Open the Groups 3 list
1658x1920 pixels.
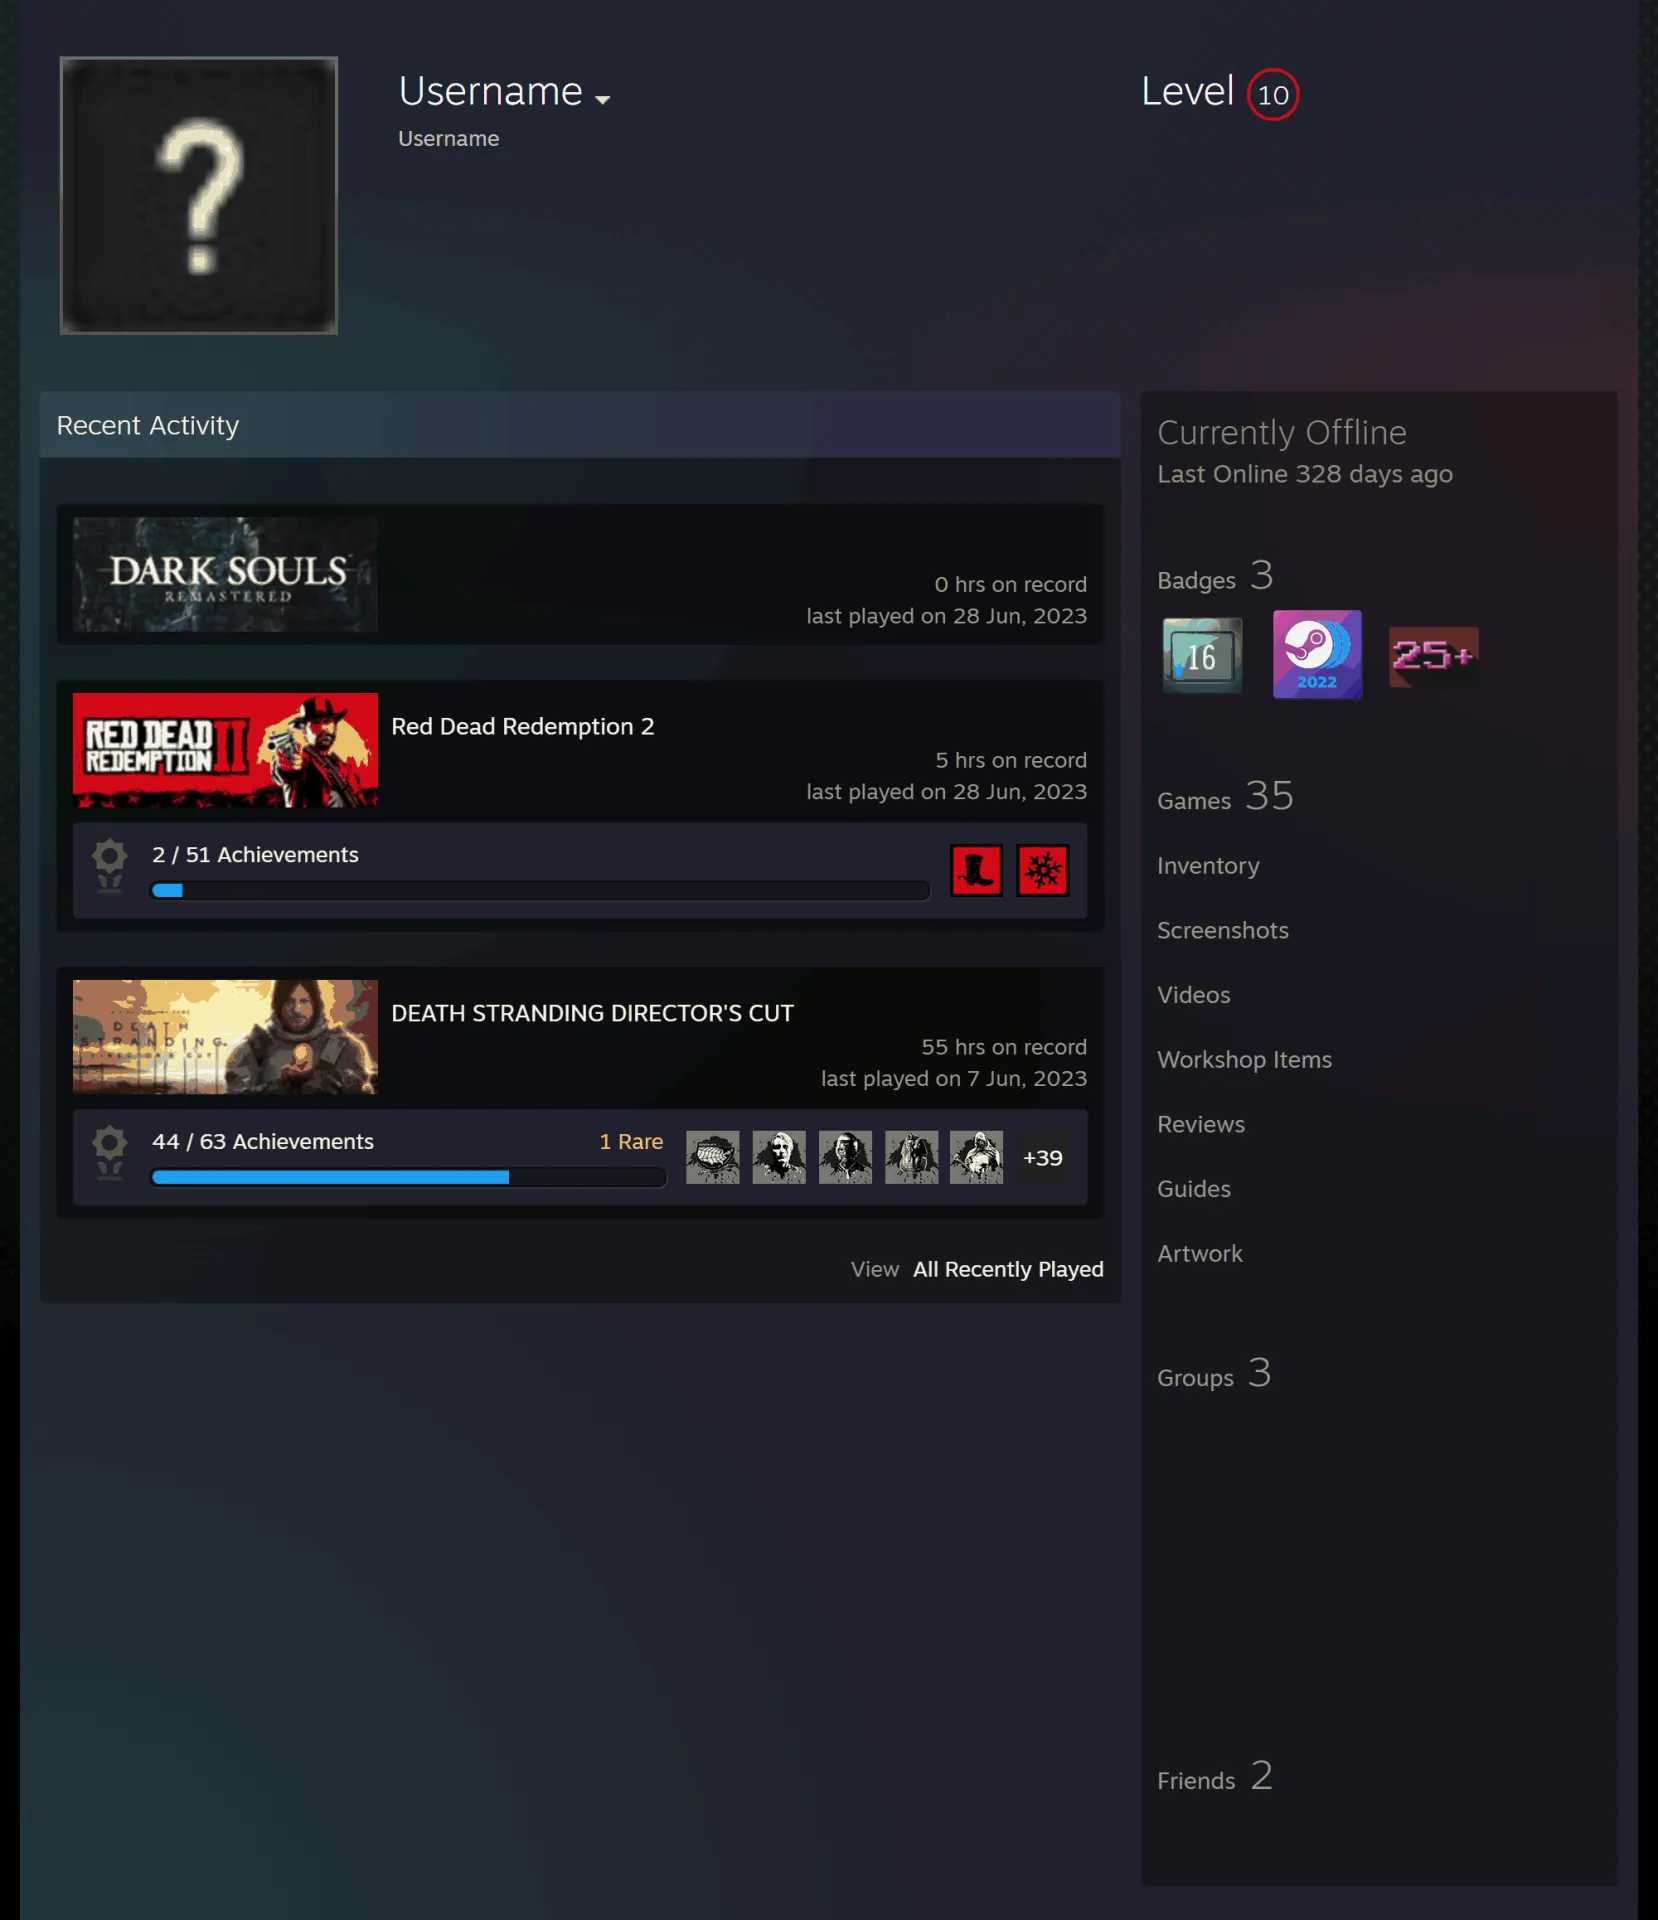tap(1214, 1374)
